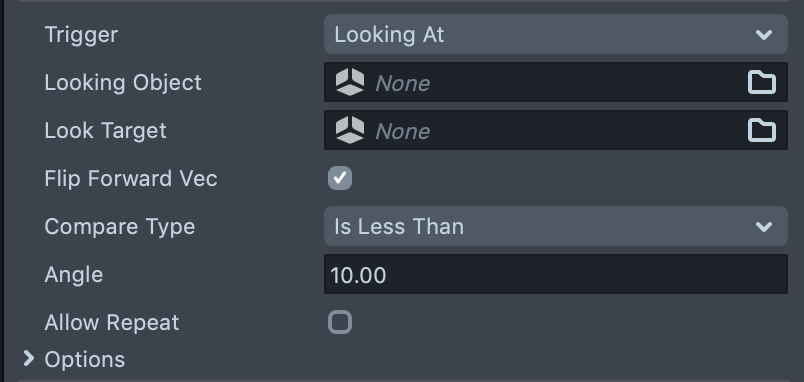Click the Look Target cube icon

coord(350,130)
